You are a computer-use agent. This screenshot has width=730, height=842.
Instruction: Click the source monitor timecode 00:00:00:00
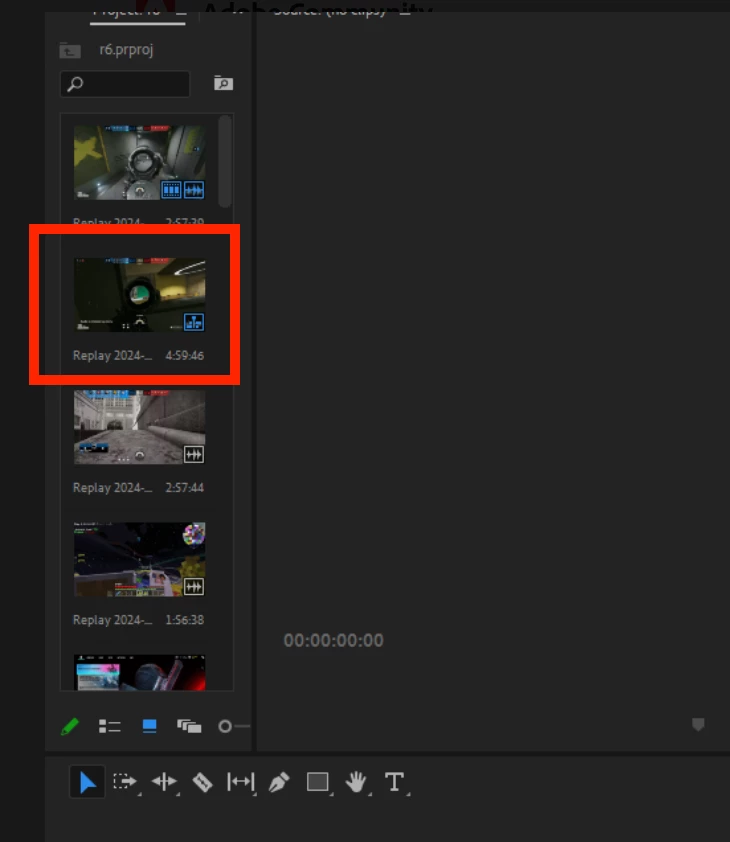point(334,640)
